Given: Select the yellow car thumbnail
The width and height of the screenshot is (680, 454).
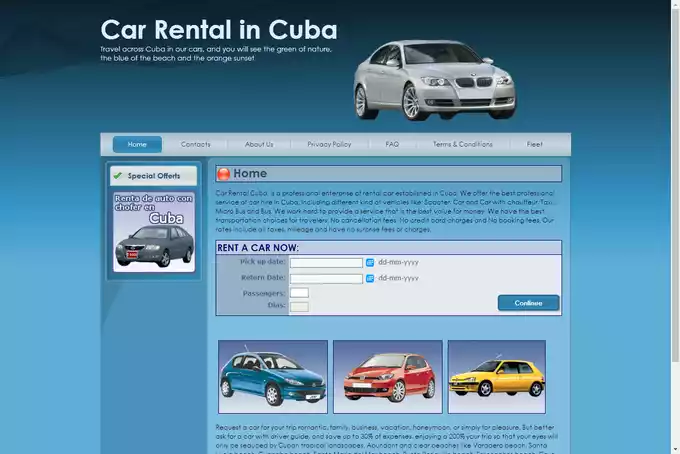Looking at the screenshot, I should [496, 377].
